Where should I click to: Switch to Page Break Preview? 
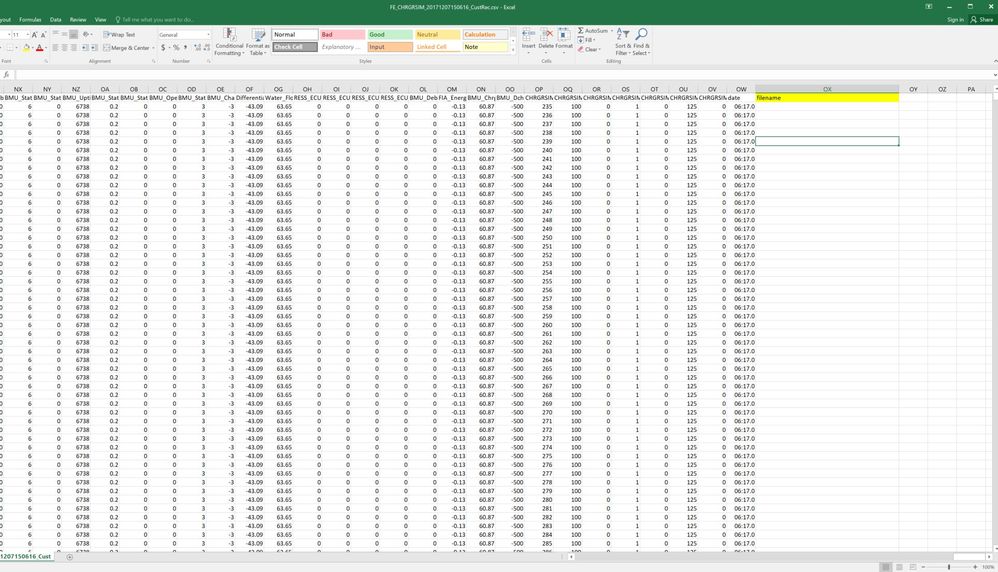pos(913,566)
